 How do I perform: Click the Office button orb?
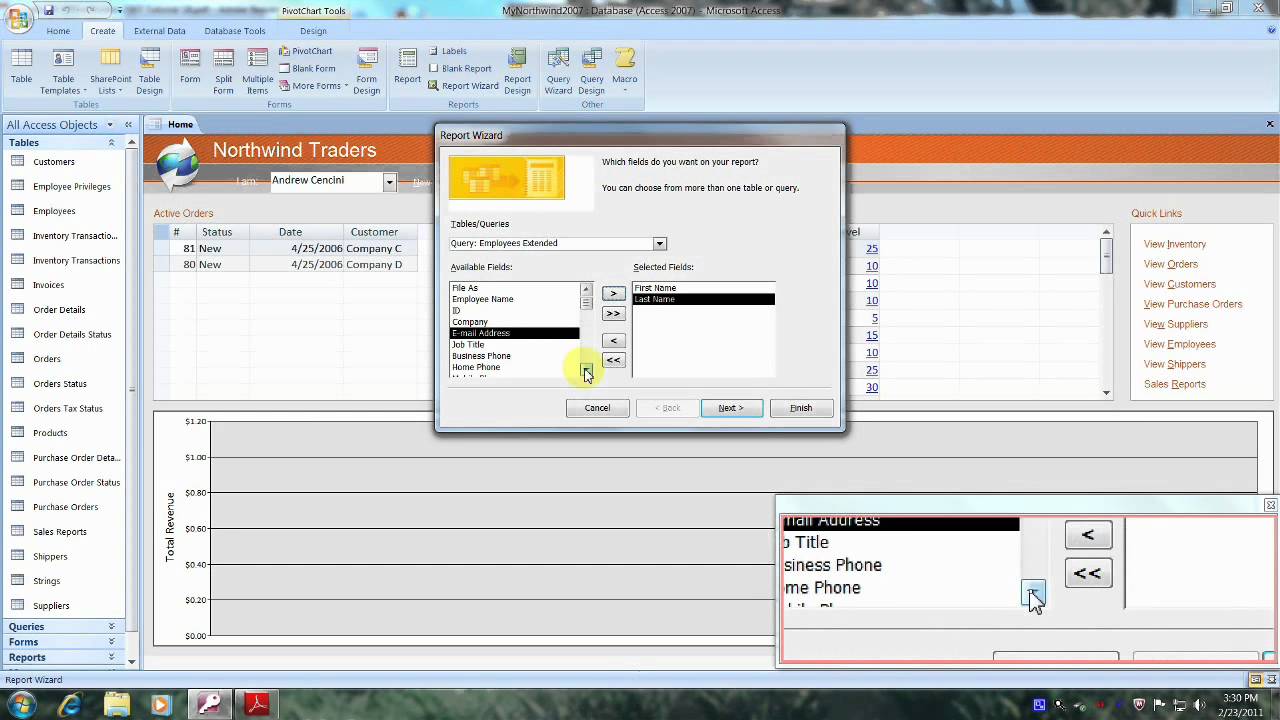coord(18,18)
